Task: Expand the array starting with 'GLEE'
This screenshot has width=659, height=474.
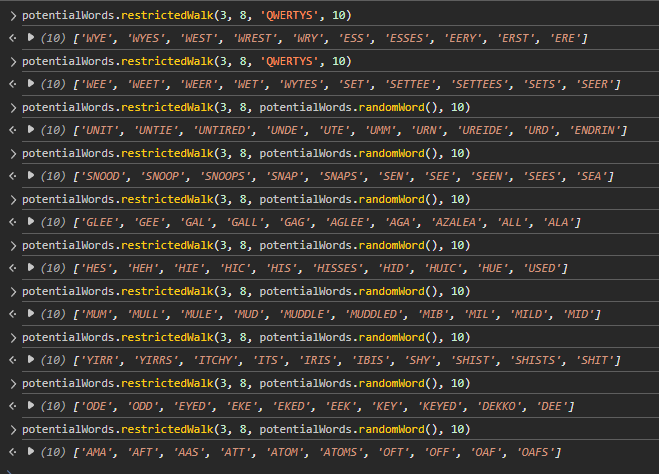Action: click(31, 221)
